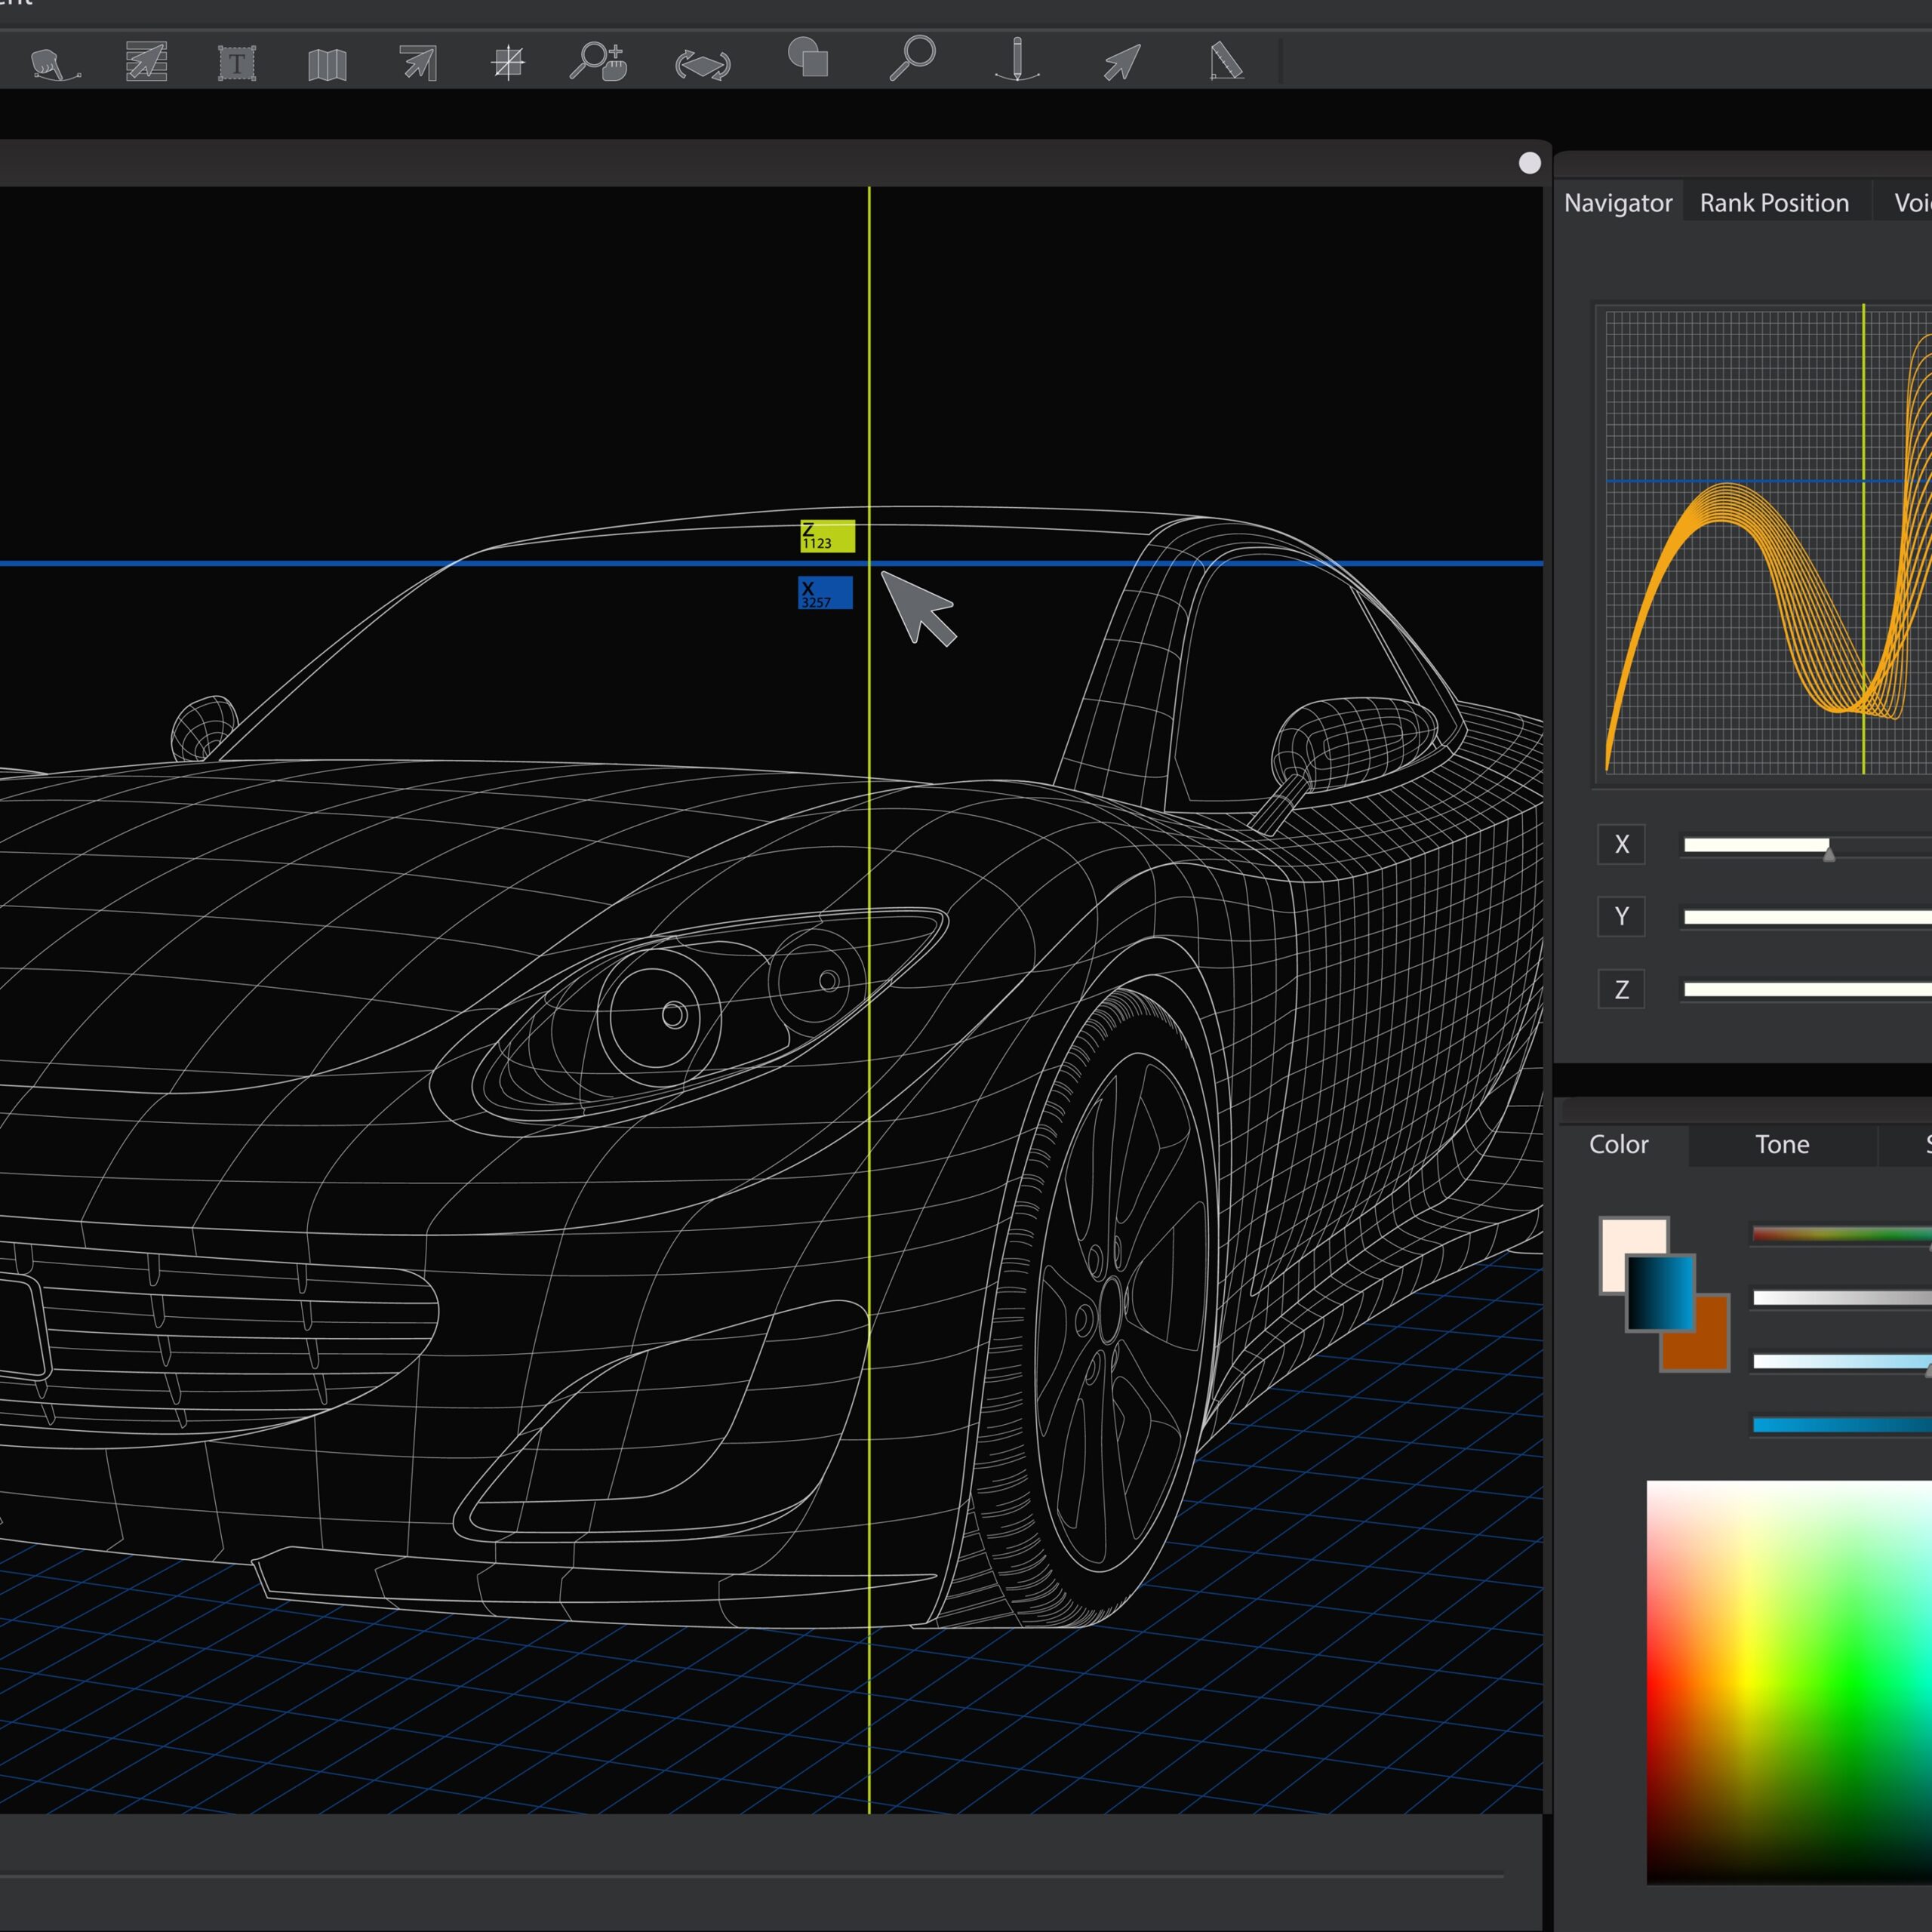Screen dimensions: 1932x1932
Task: Open the Rank Position tab
Action: [1774, 203]
